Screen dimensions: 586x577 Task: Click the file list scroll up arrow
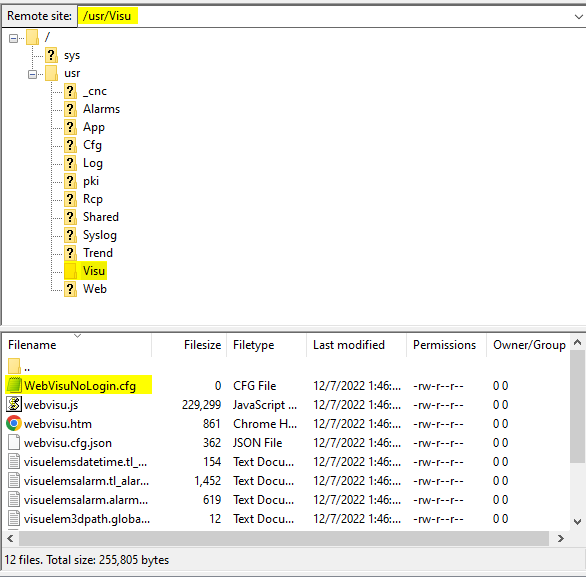click(x=577, y=342)
